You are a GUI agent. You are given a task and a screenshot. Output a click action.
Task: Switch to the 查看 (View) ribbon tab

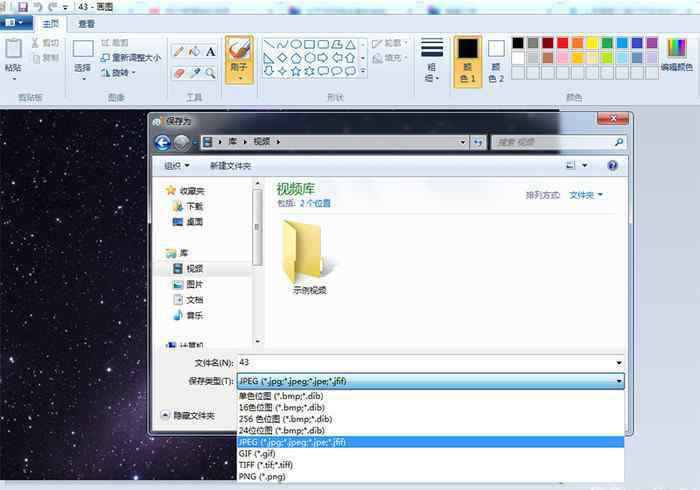coord(86,23)
